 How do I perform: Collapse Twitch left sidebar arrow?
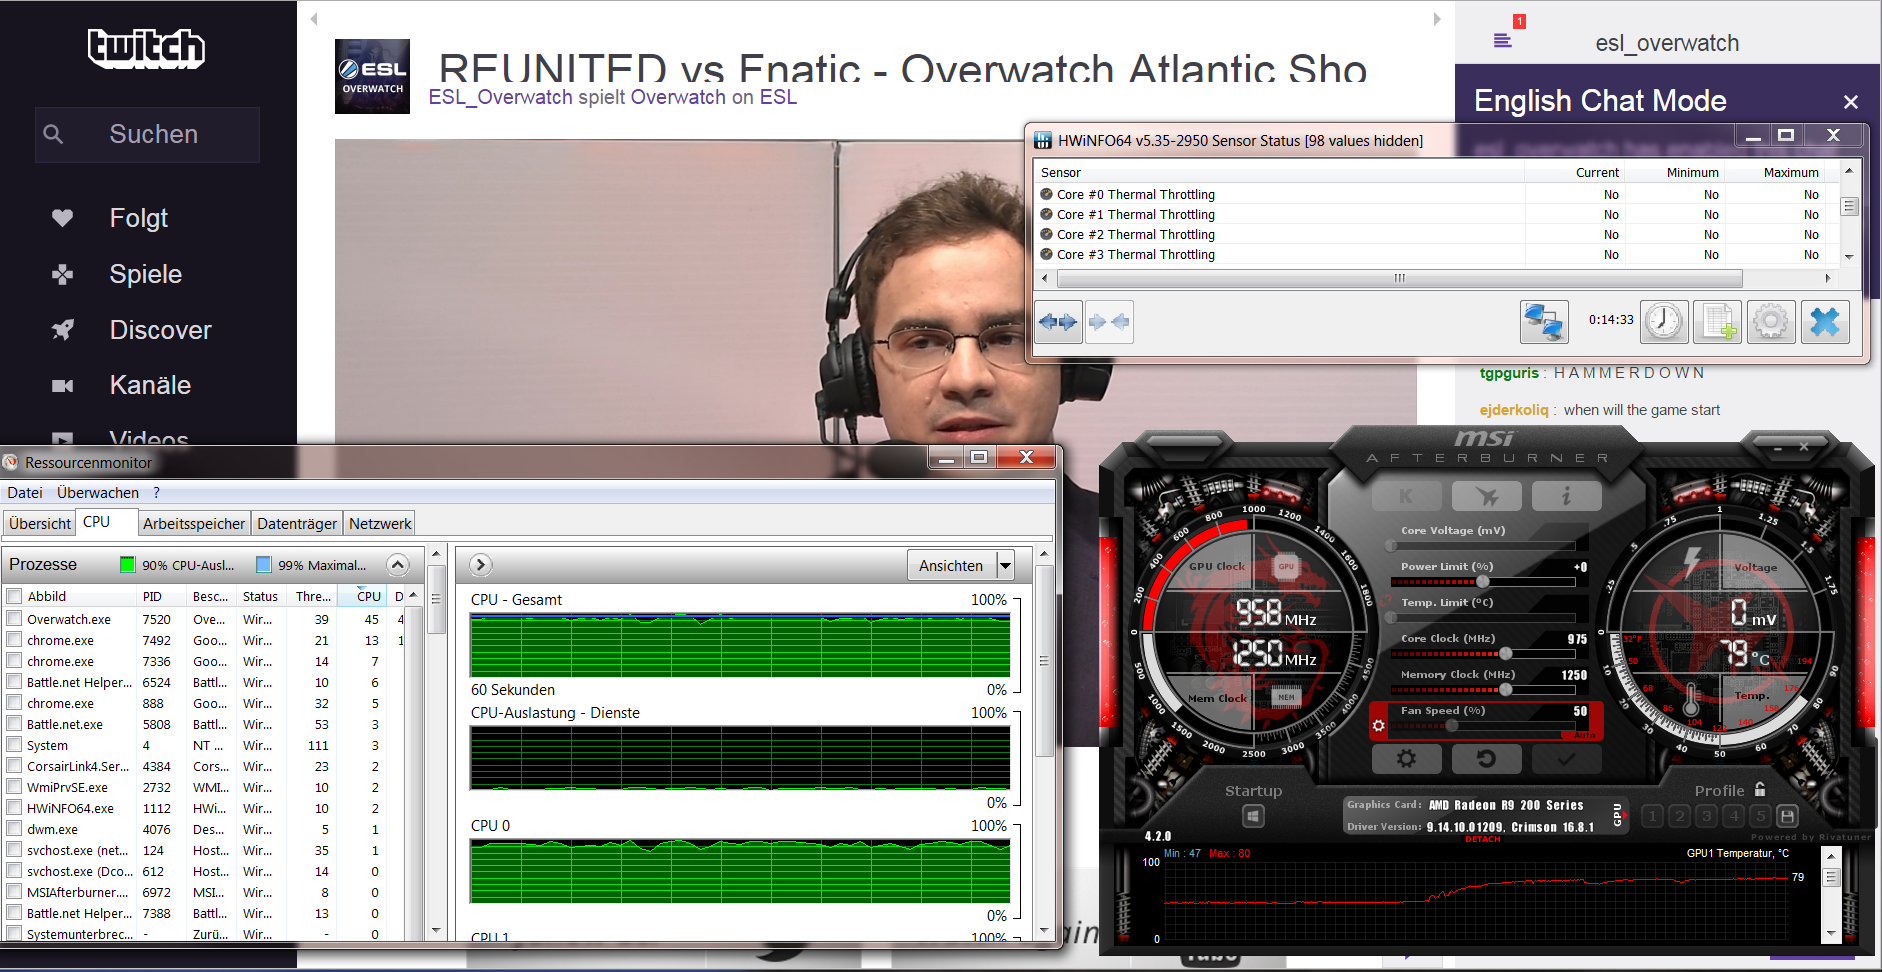pyautogui.click(x=314, y=19)
